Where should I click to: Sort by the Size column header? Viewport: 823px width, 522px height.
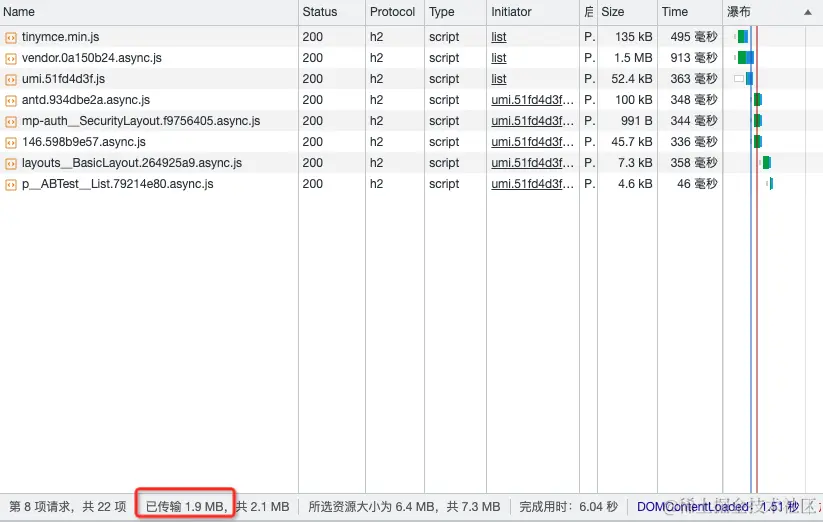[x=627, y=12]
